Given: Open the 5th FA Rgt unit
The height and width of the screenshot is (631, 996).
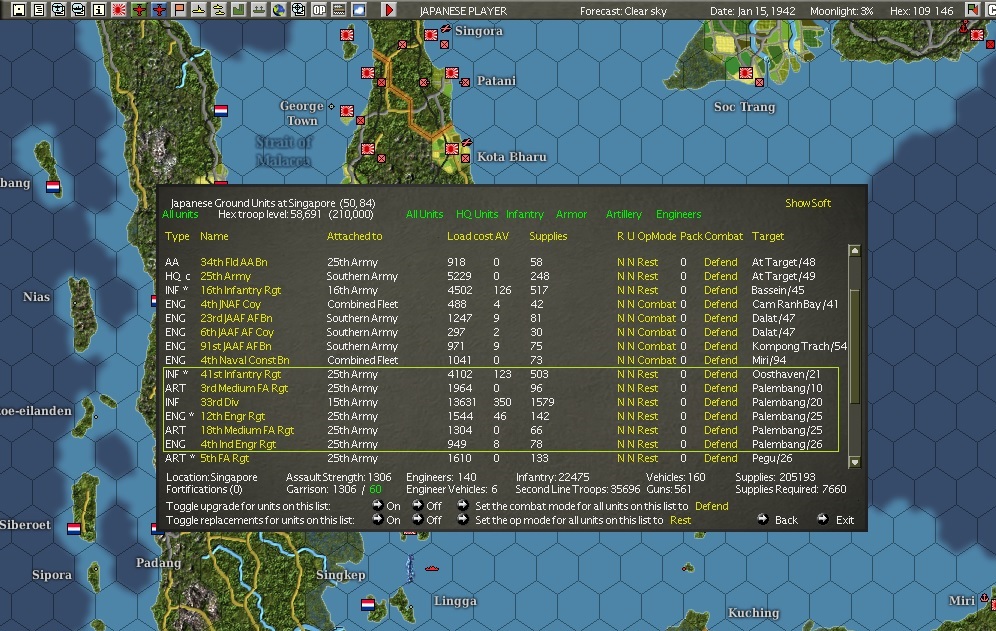Looking at the screenshot, I should tap(225, 458).
